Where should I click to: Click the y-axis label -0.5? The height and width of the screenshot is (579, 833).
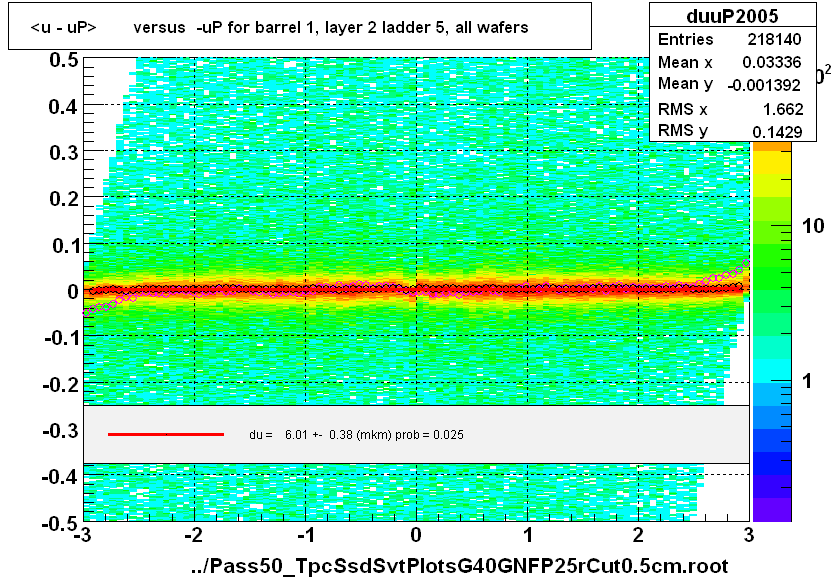click(x=61, y=524)
